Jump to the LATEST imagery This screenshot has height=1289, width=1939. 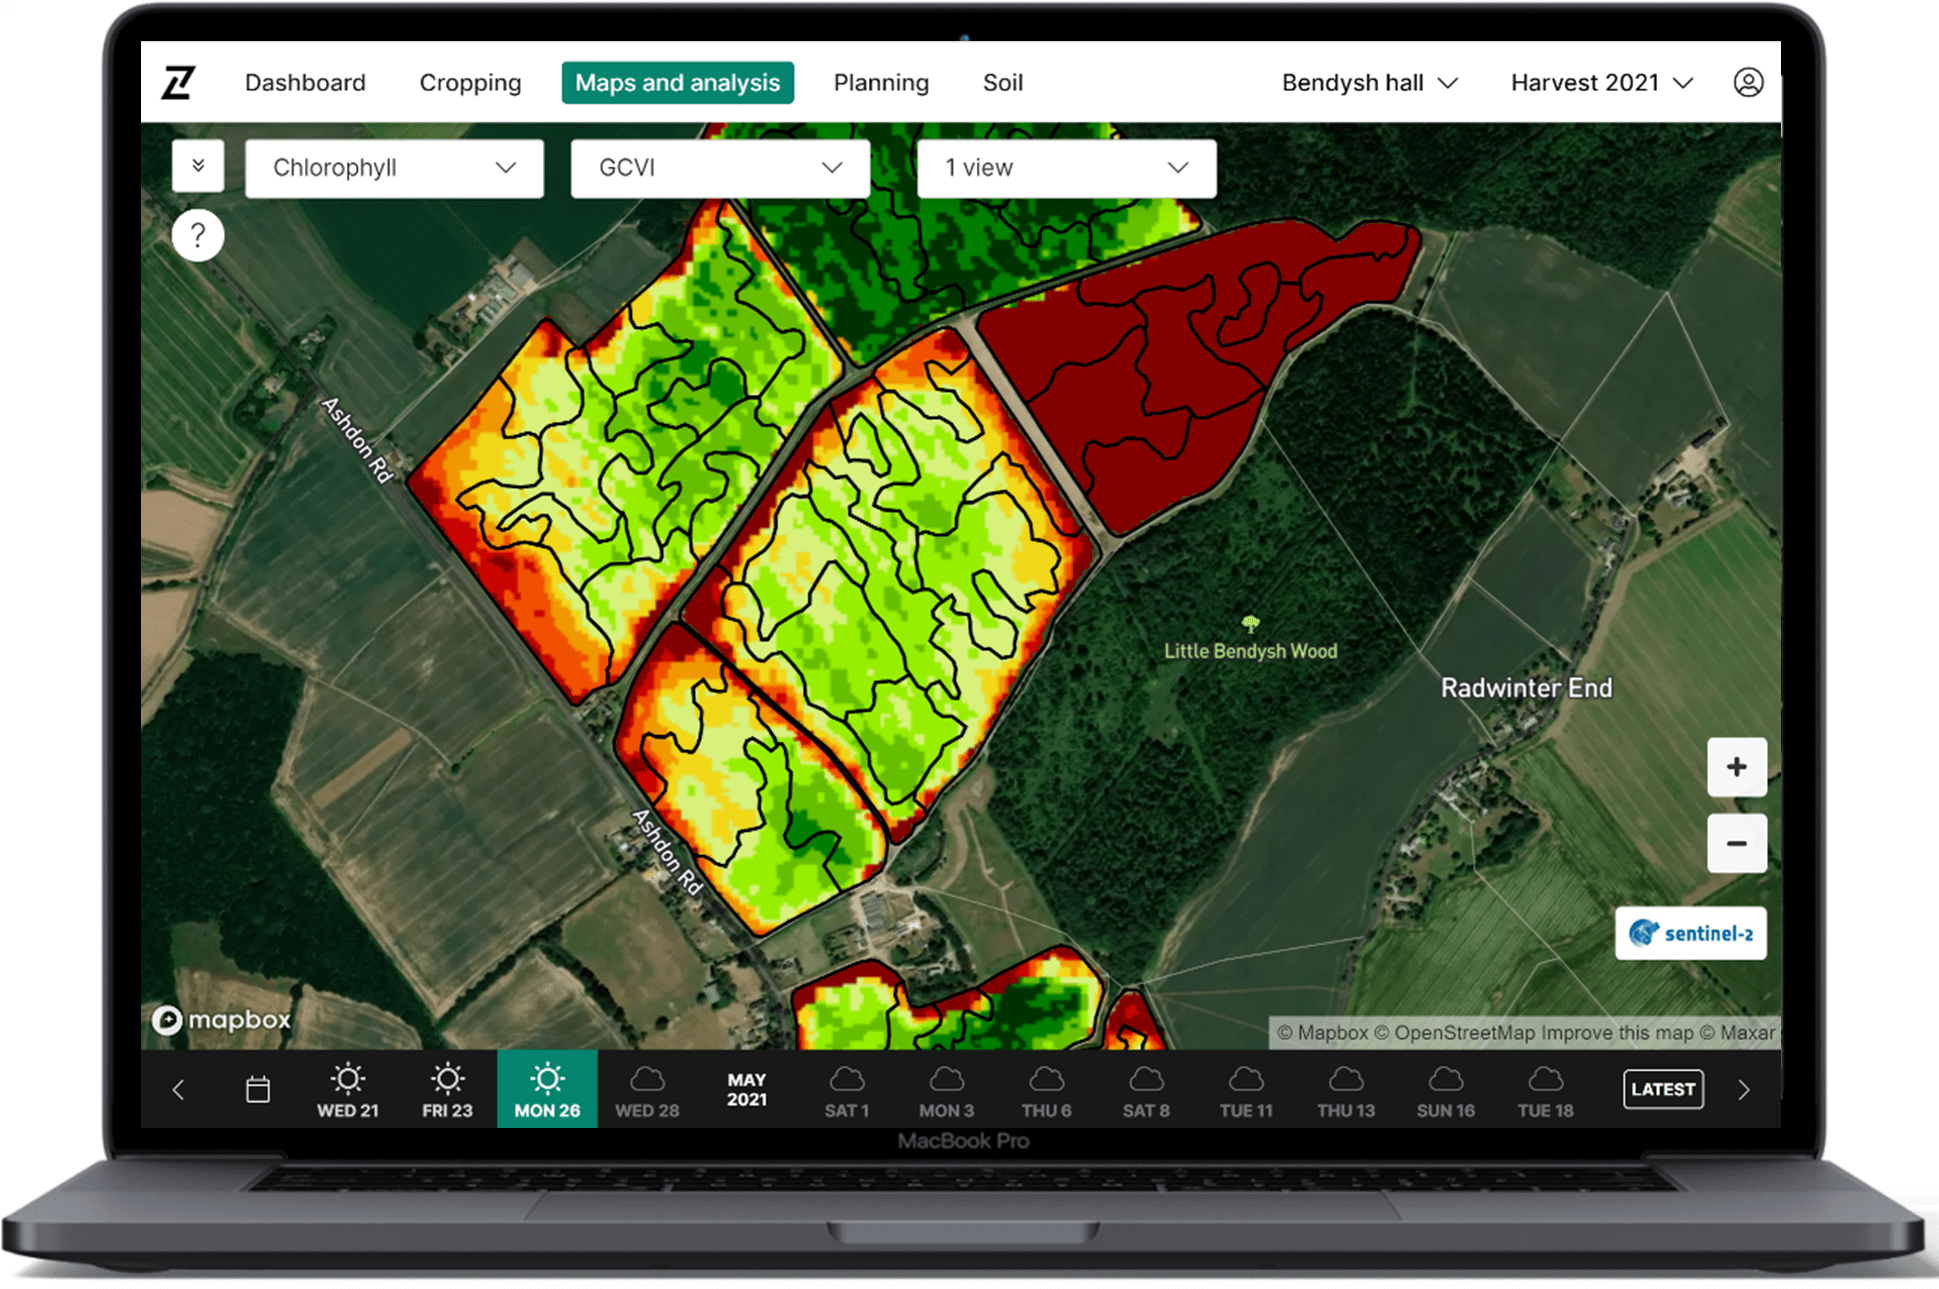[x=1663, y=1089]
